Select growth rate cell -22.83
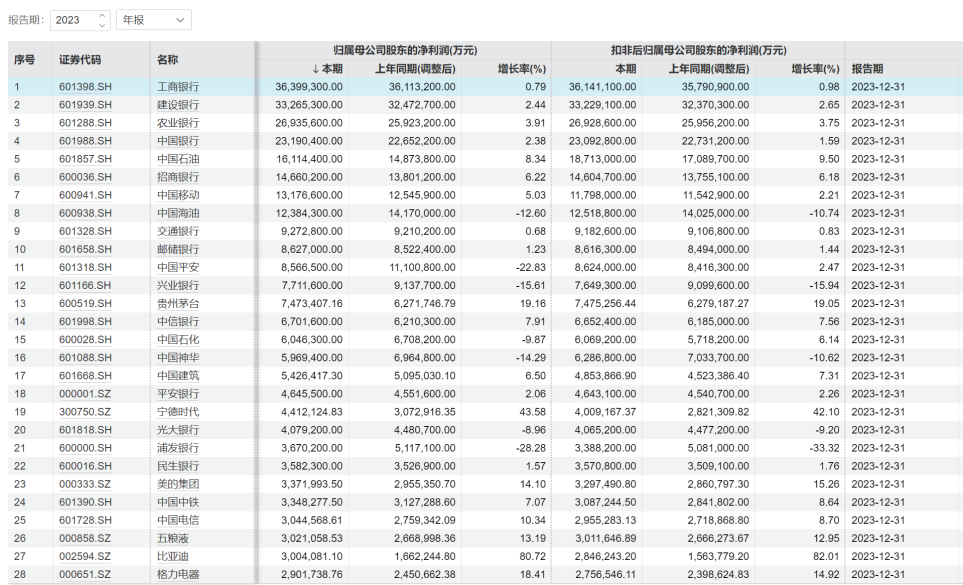 [x=531, y=267]
